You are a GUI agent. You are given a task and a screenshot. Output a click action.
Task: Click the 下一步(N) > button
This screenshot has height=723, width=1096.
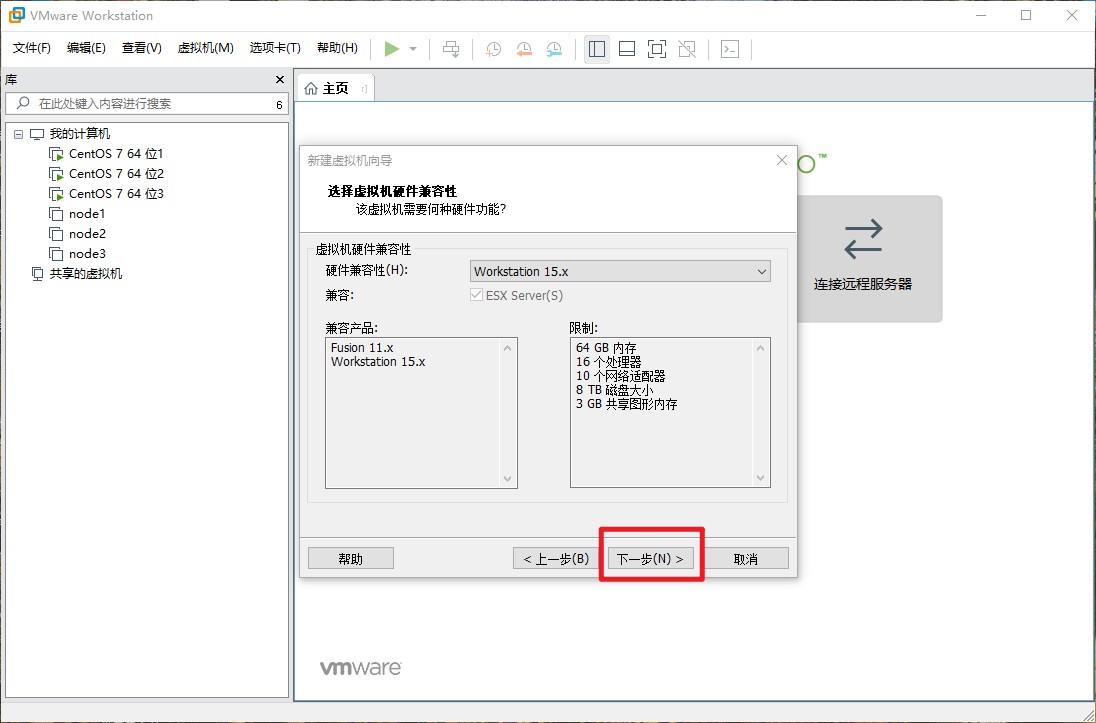point(650,559)
